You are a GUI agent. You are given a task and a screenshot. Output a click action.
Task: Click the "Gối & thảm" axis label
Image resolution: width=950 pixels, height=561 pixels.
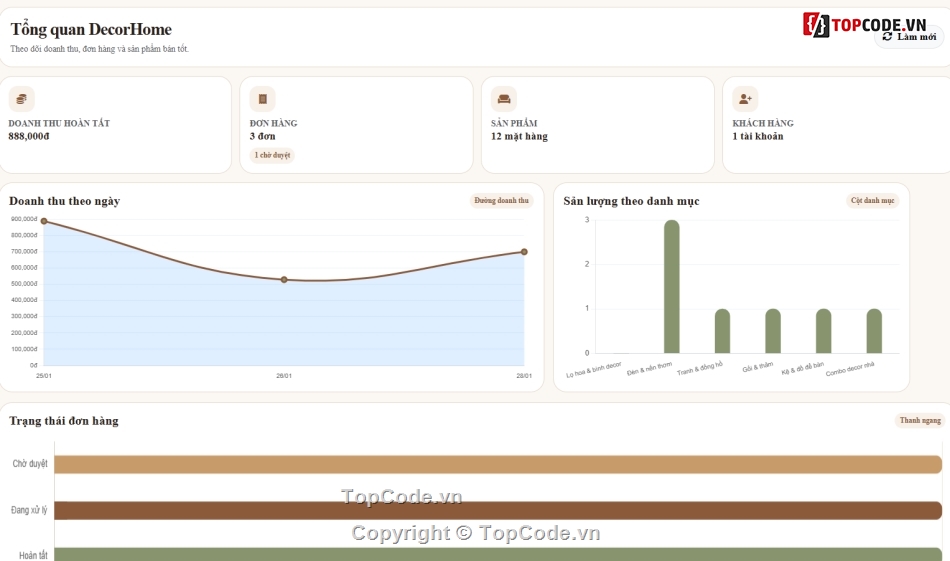pyautogui.click(x=758, y=367)
